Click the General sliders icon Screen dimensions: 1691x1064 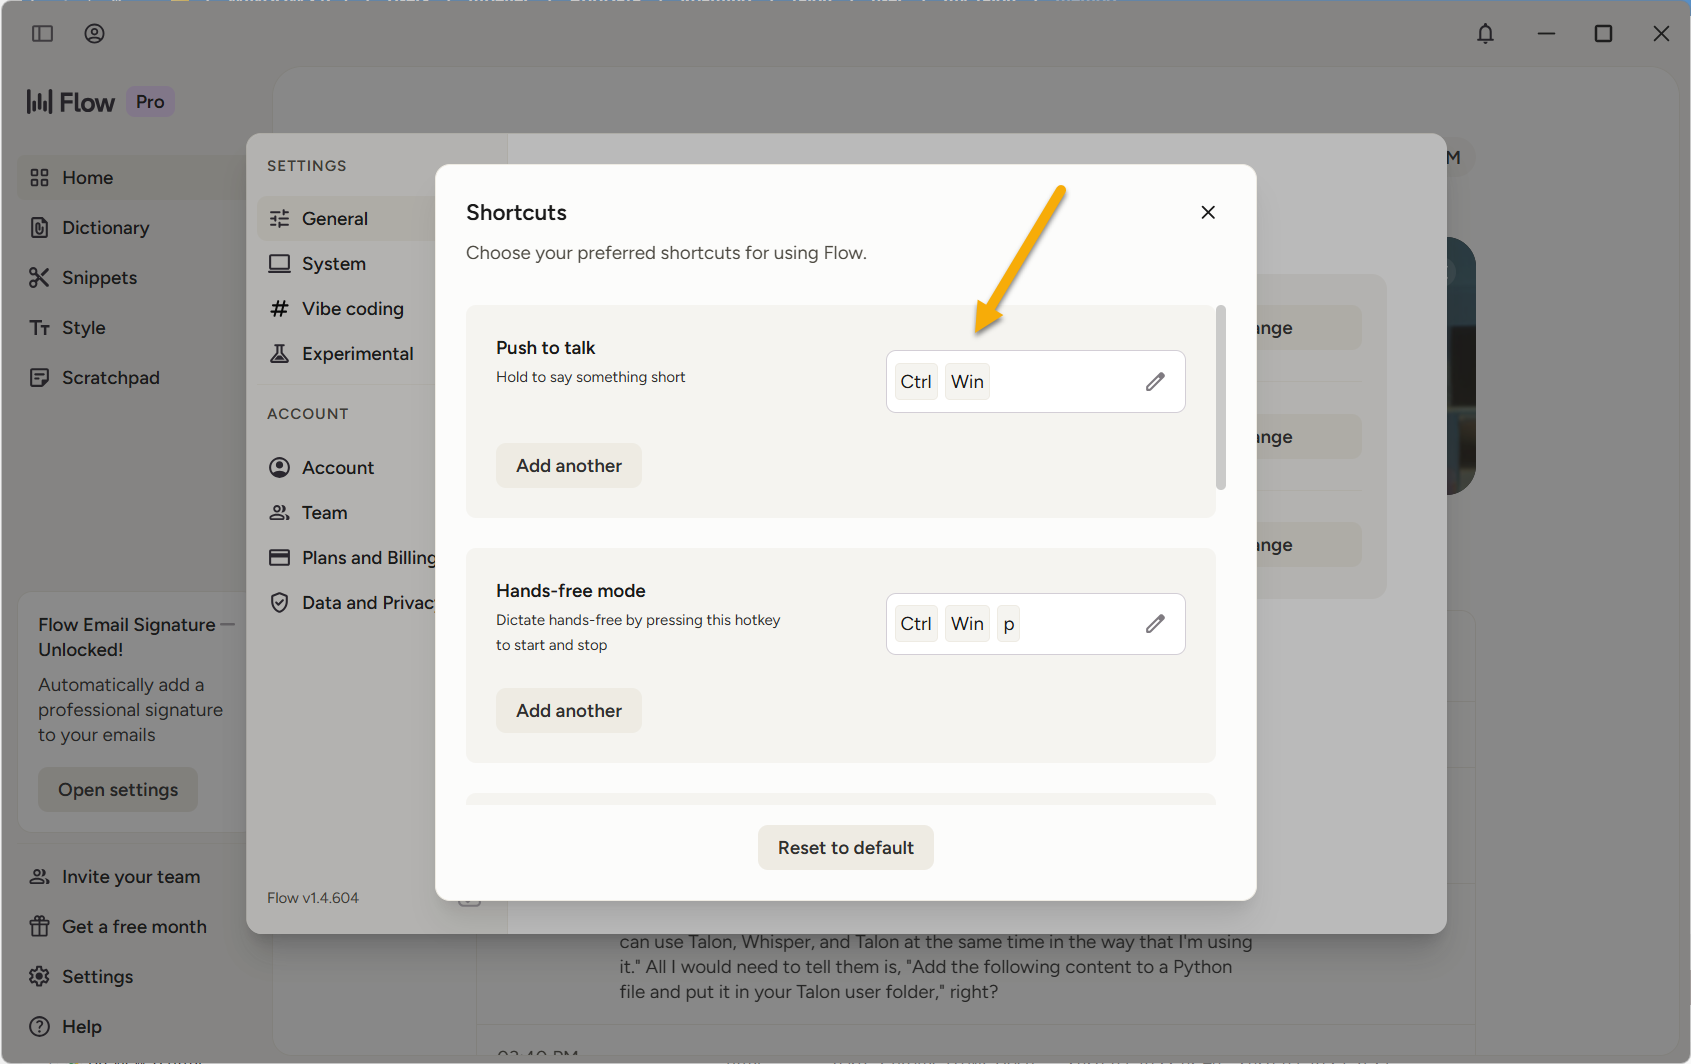pyautogui.click(x=280, y=219)
